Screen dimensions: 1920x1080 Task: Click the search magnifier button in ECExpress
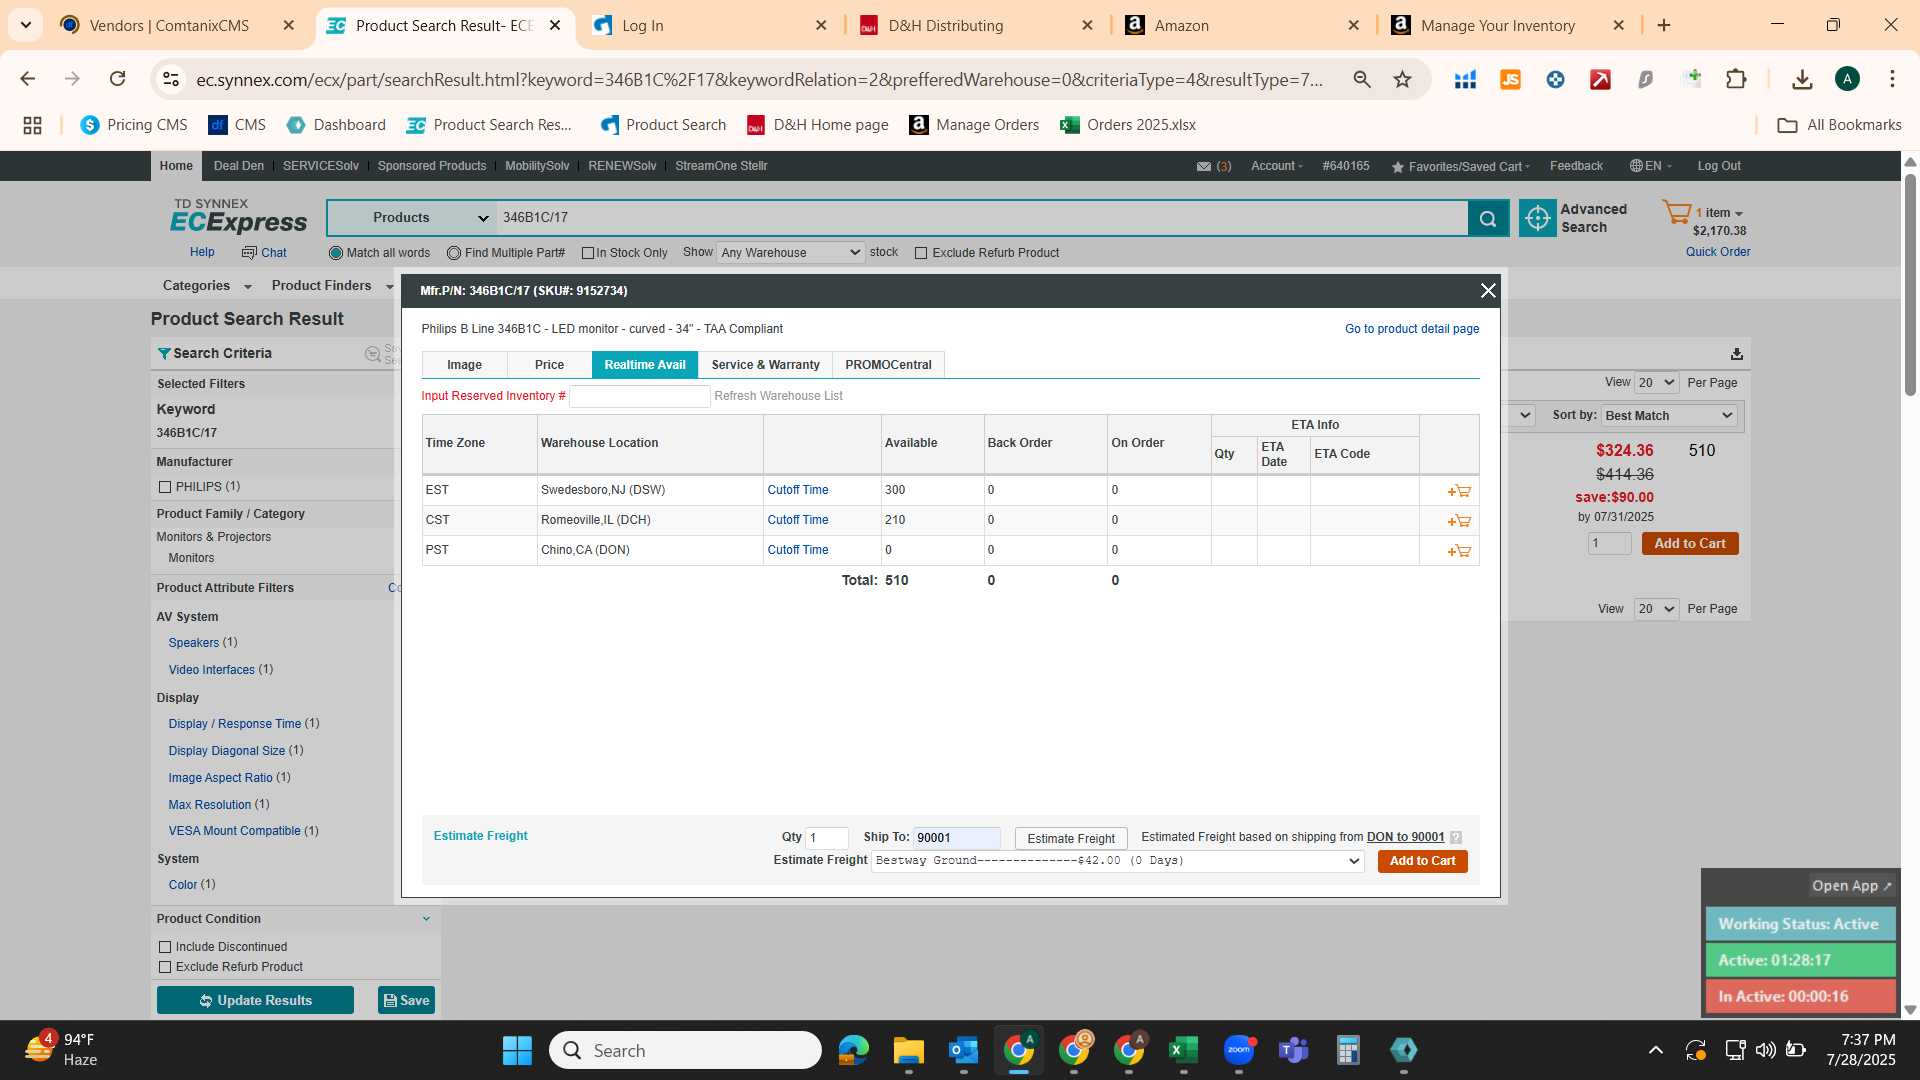[1488, 218]
